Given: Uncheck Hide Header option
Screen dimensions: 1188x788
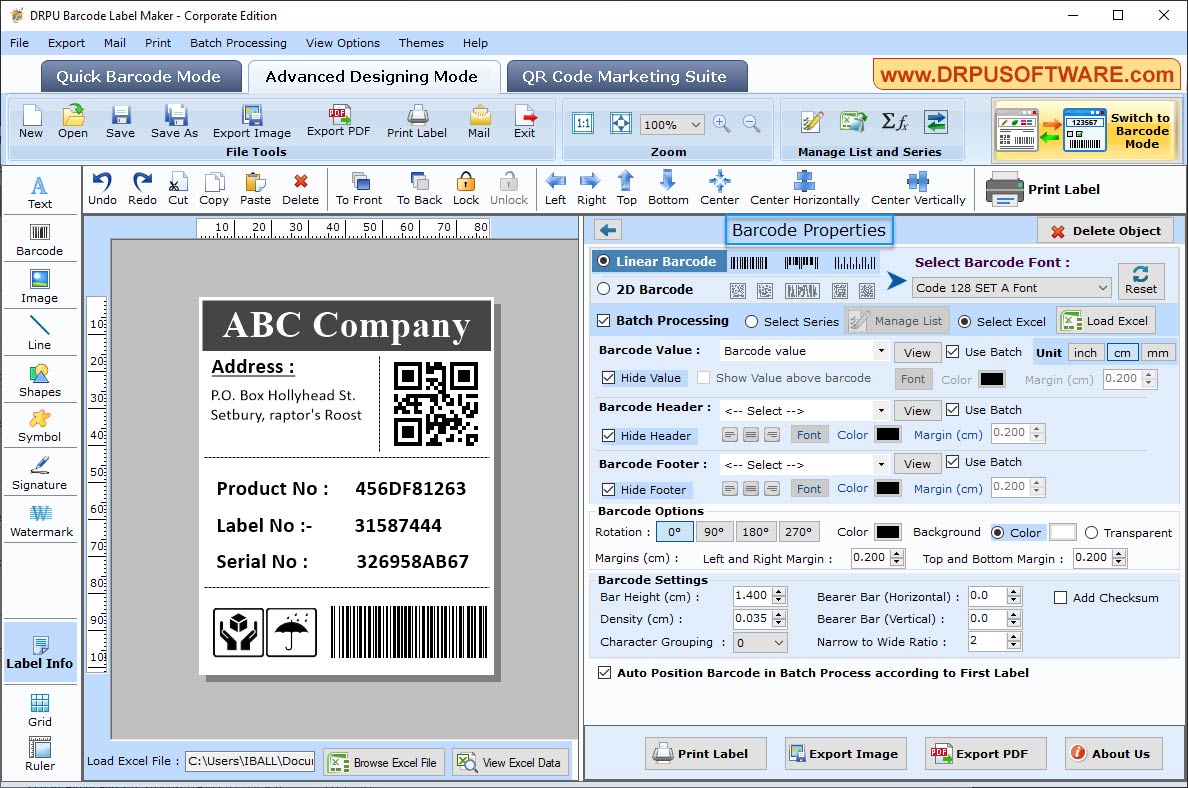Looking at the screenshot, I should (611, 436).
